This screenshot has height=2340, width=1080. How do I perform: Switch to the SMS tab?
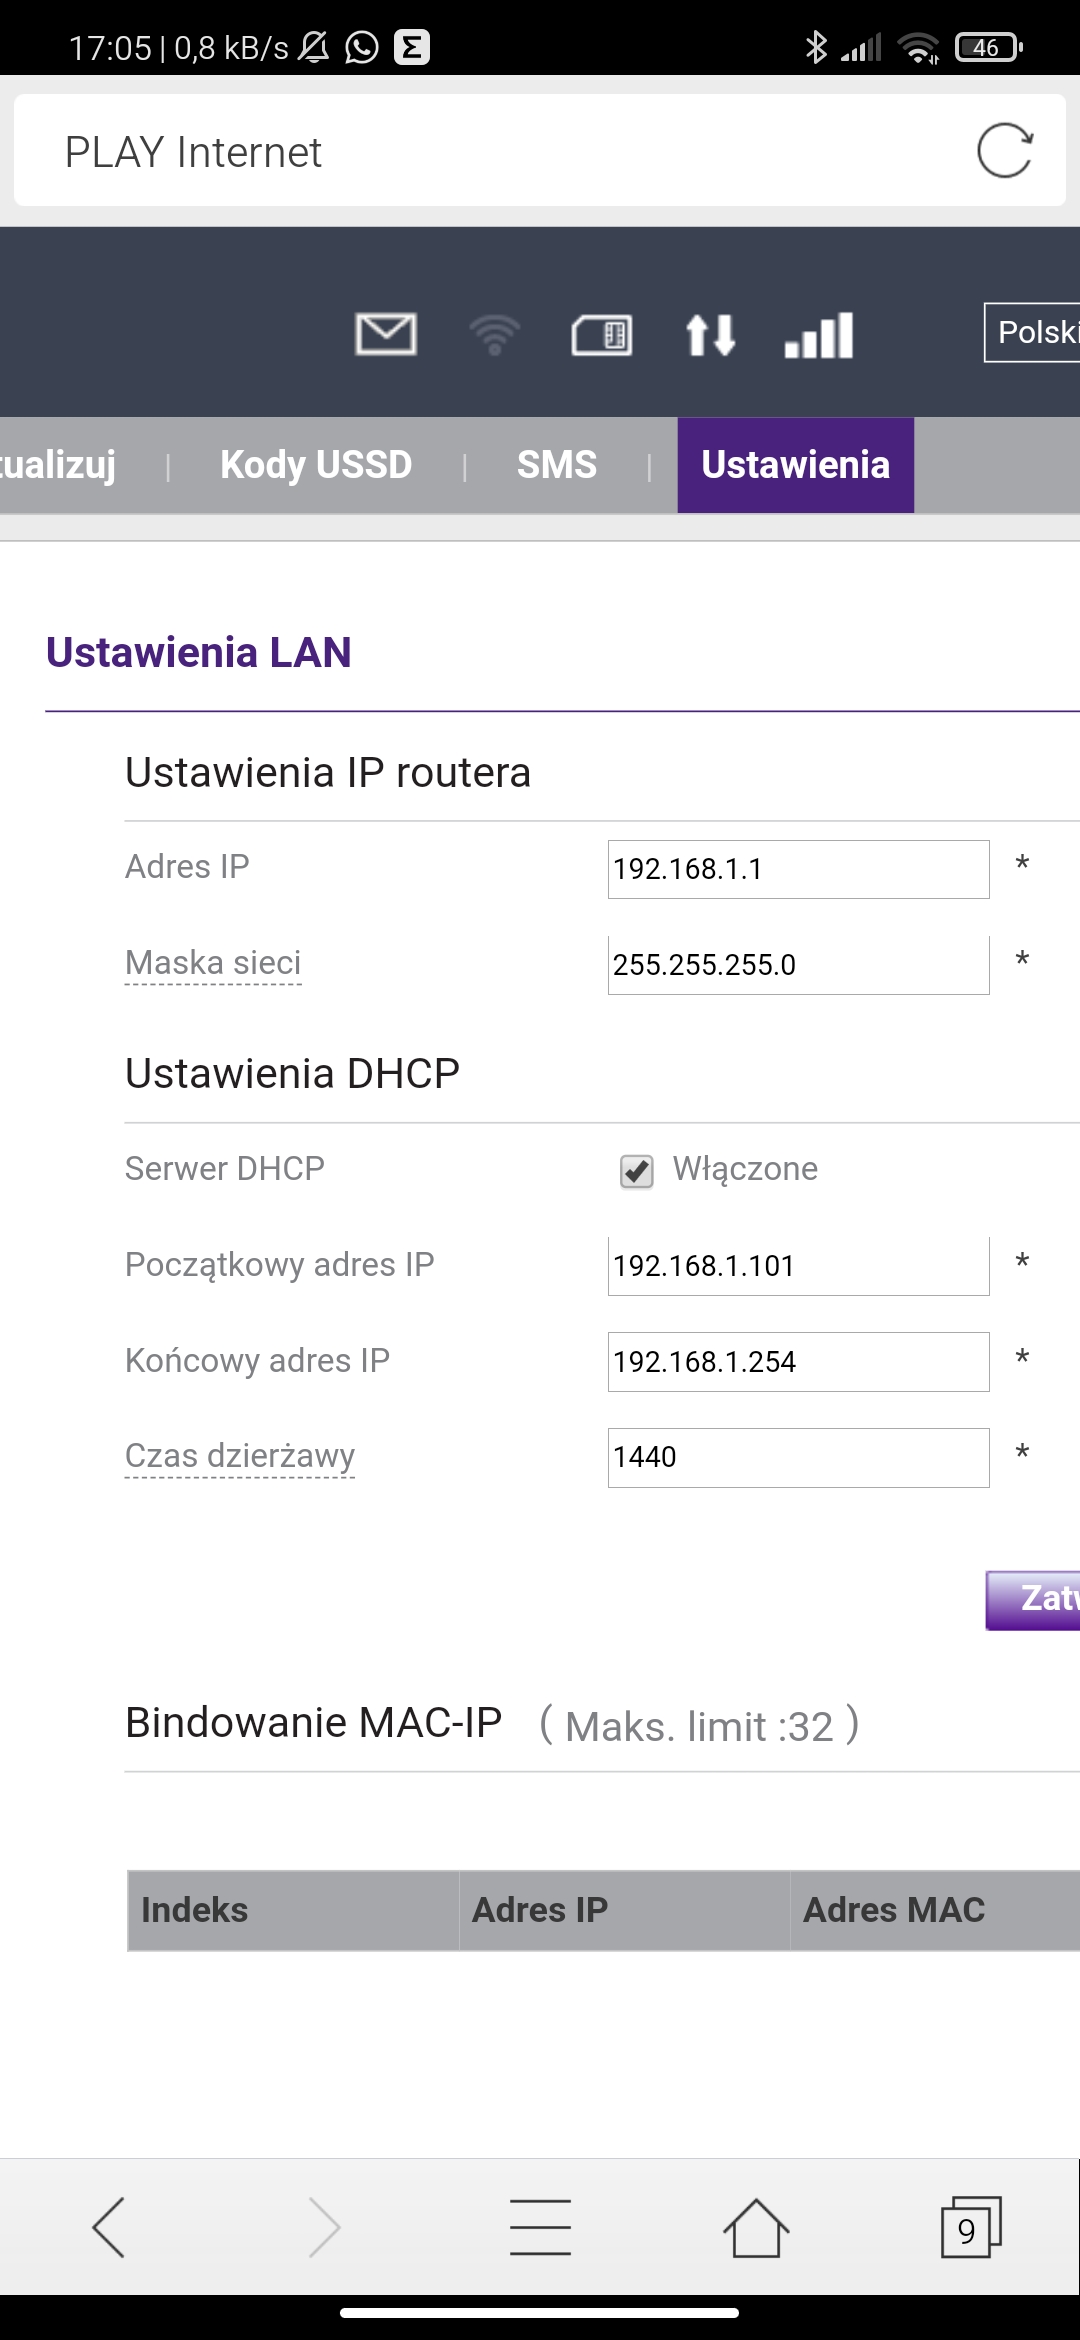click(557, 465)
